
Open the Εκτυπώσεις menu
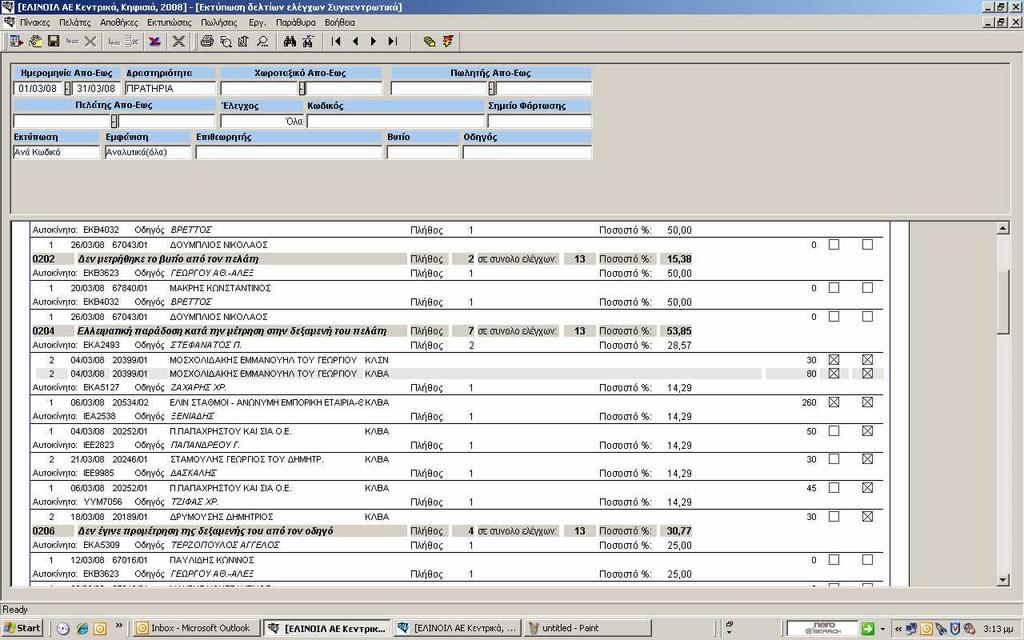tap(169, 22)
